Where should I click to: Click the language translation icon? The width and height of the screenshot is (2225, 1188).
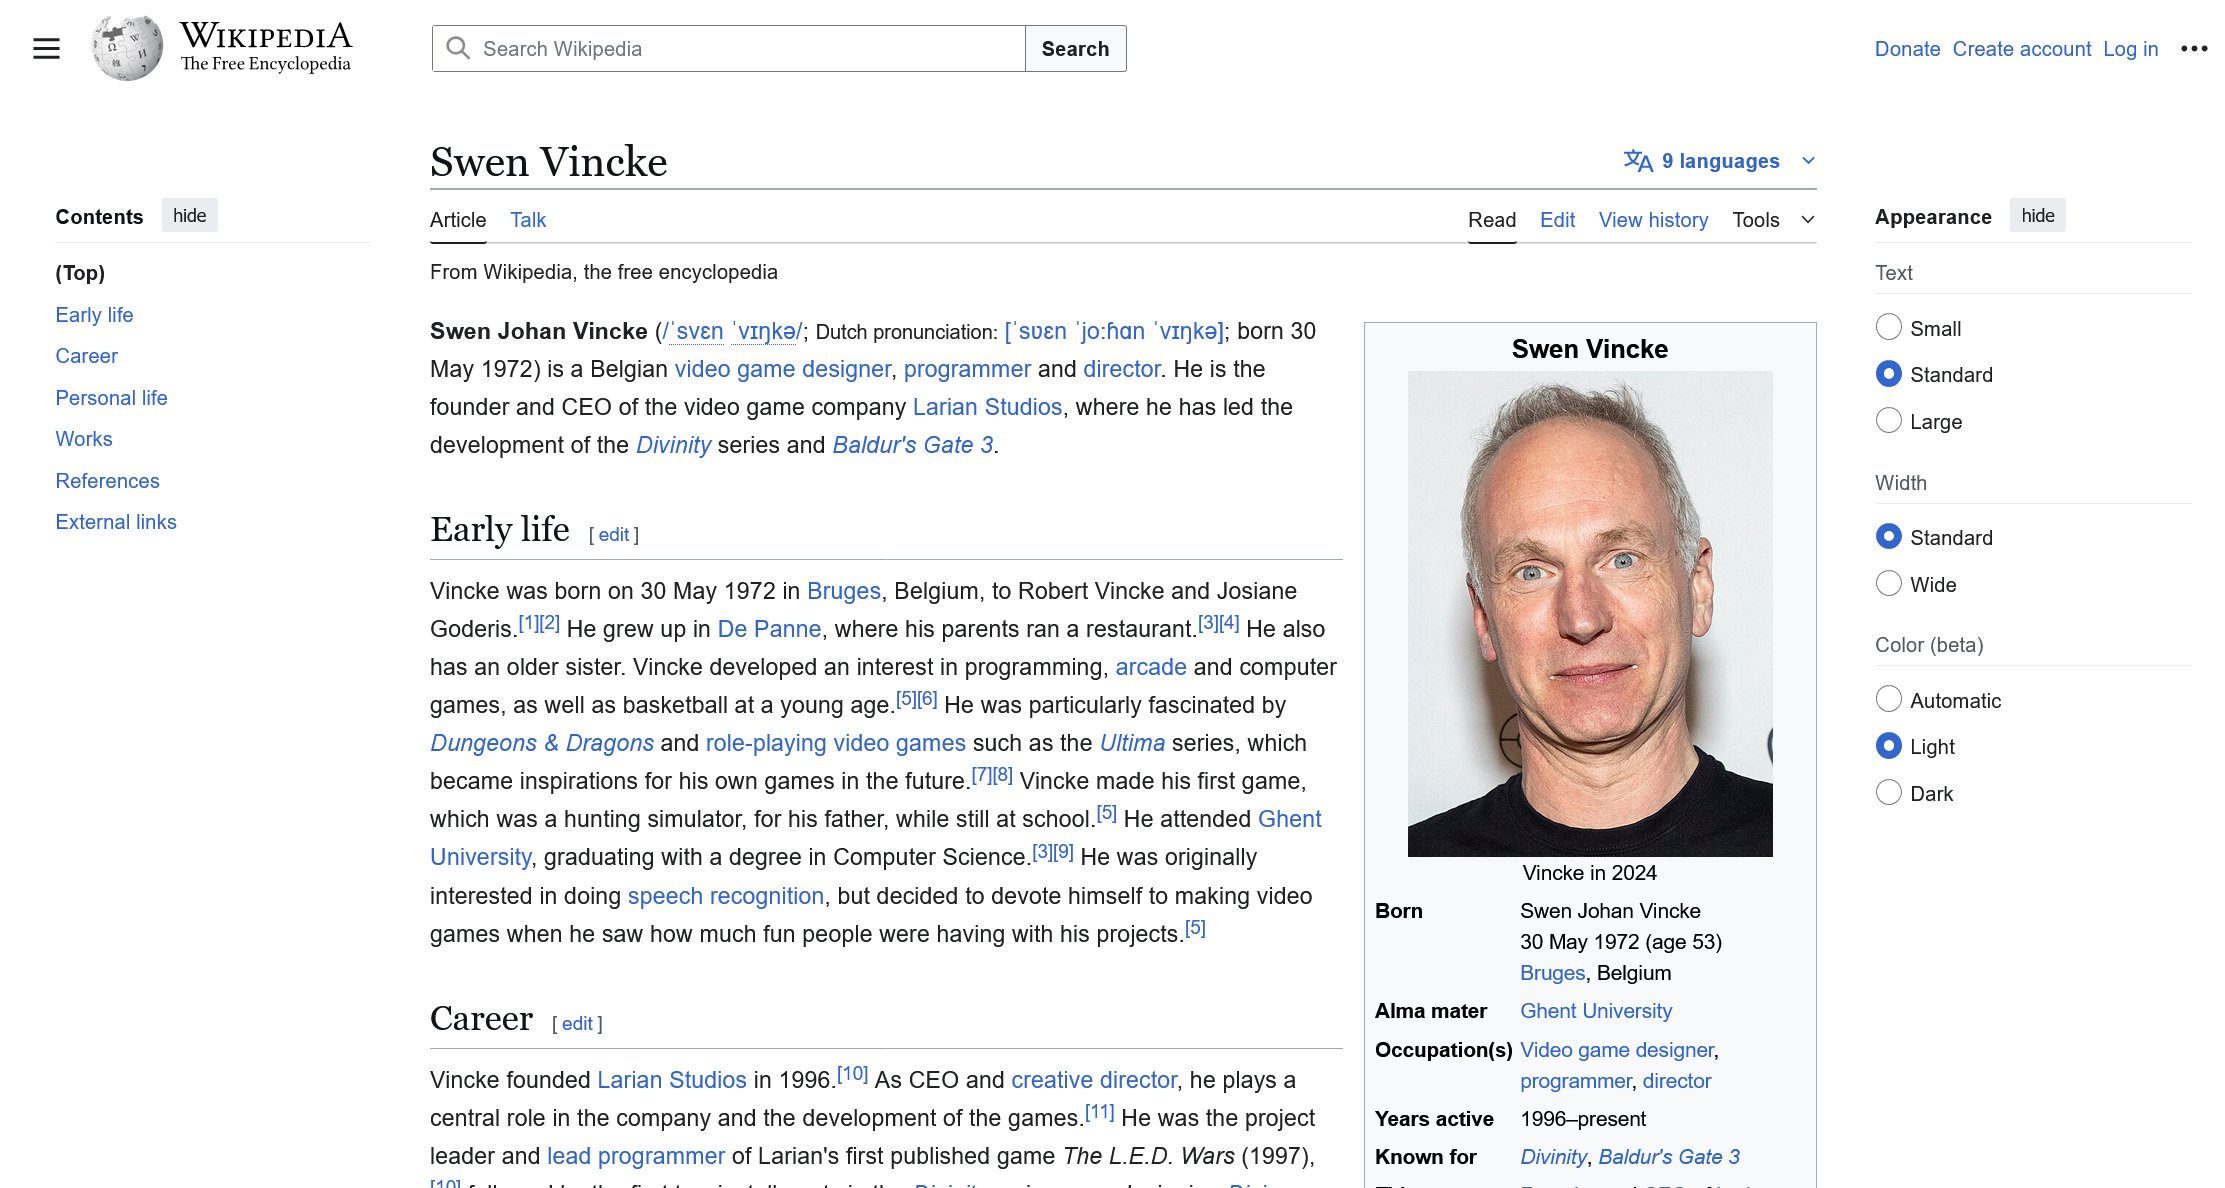pos(1637,161)
